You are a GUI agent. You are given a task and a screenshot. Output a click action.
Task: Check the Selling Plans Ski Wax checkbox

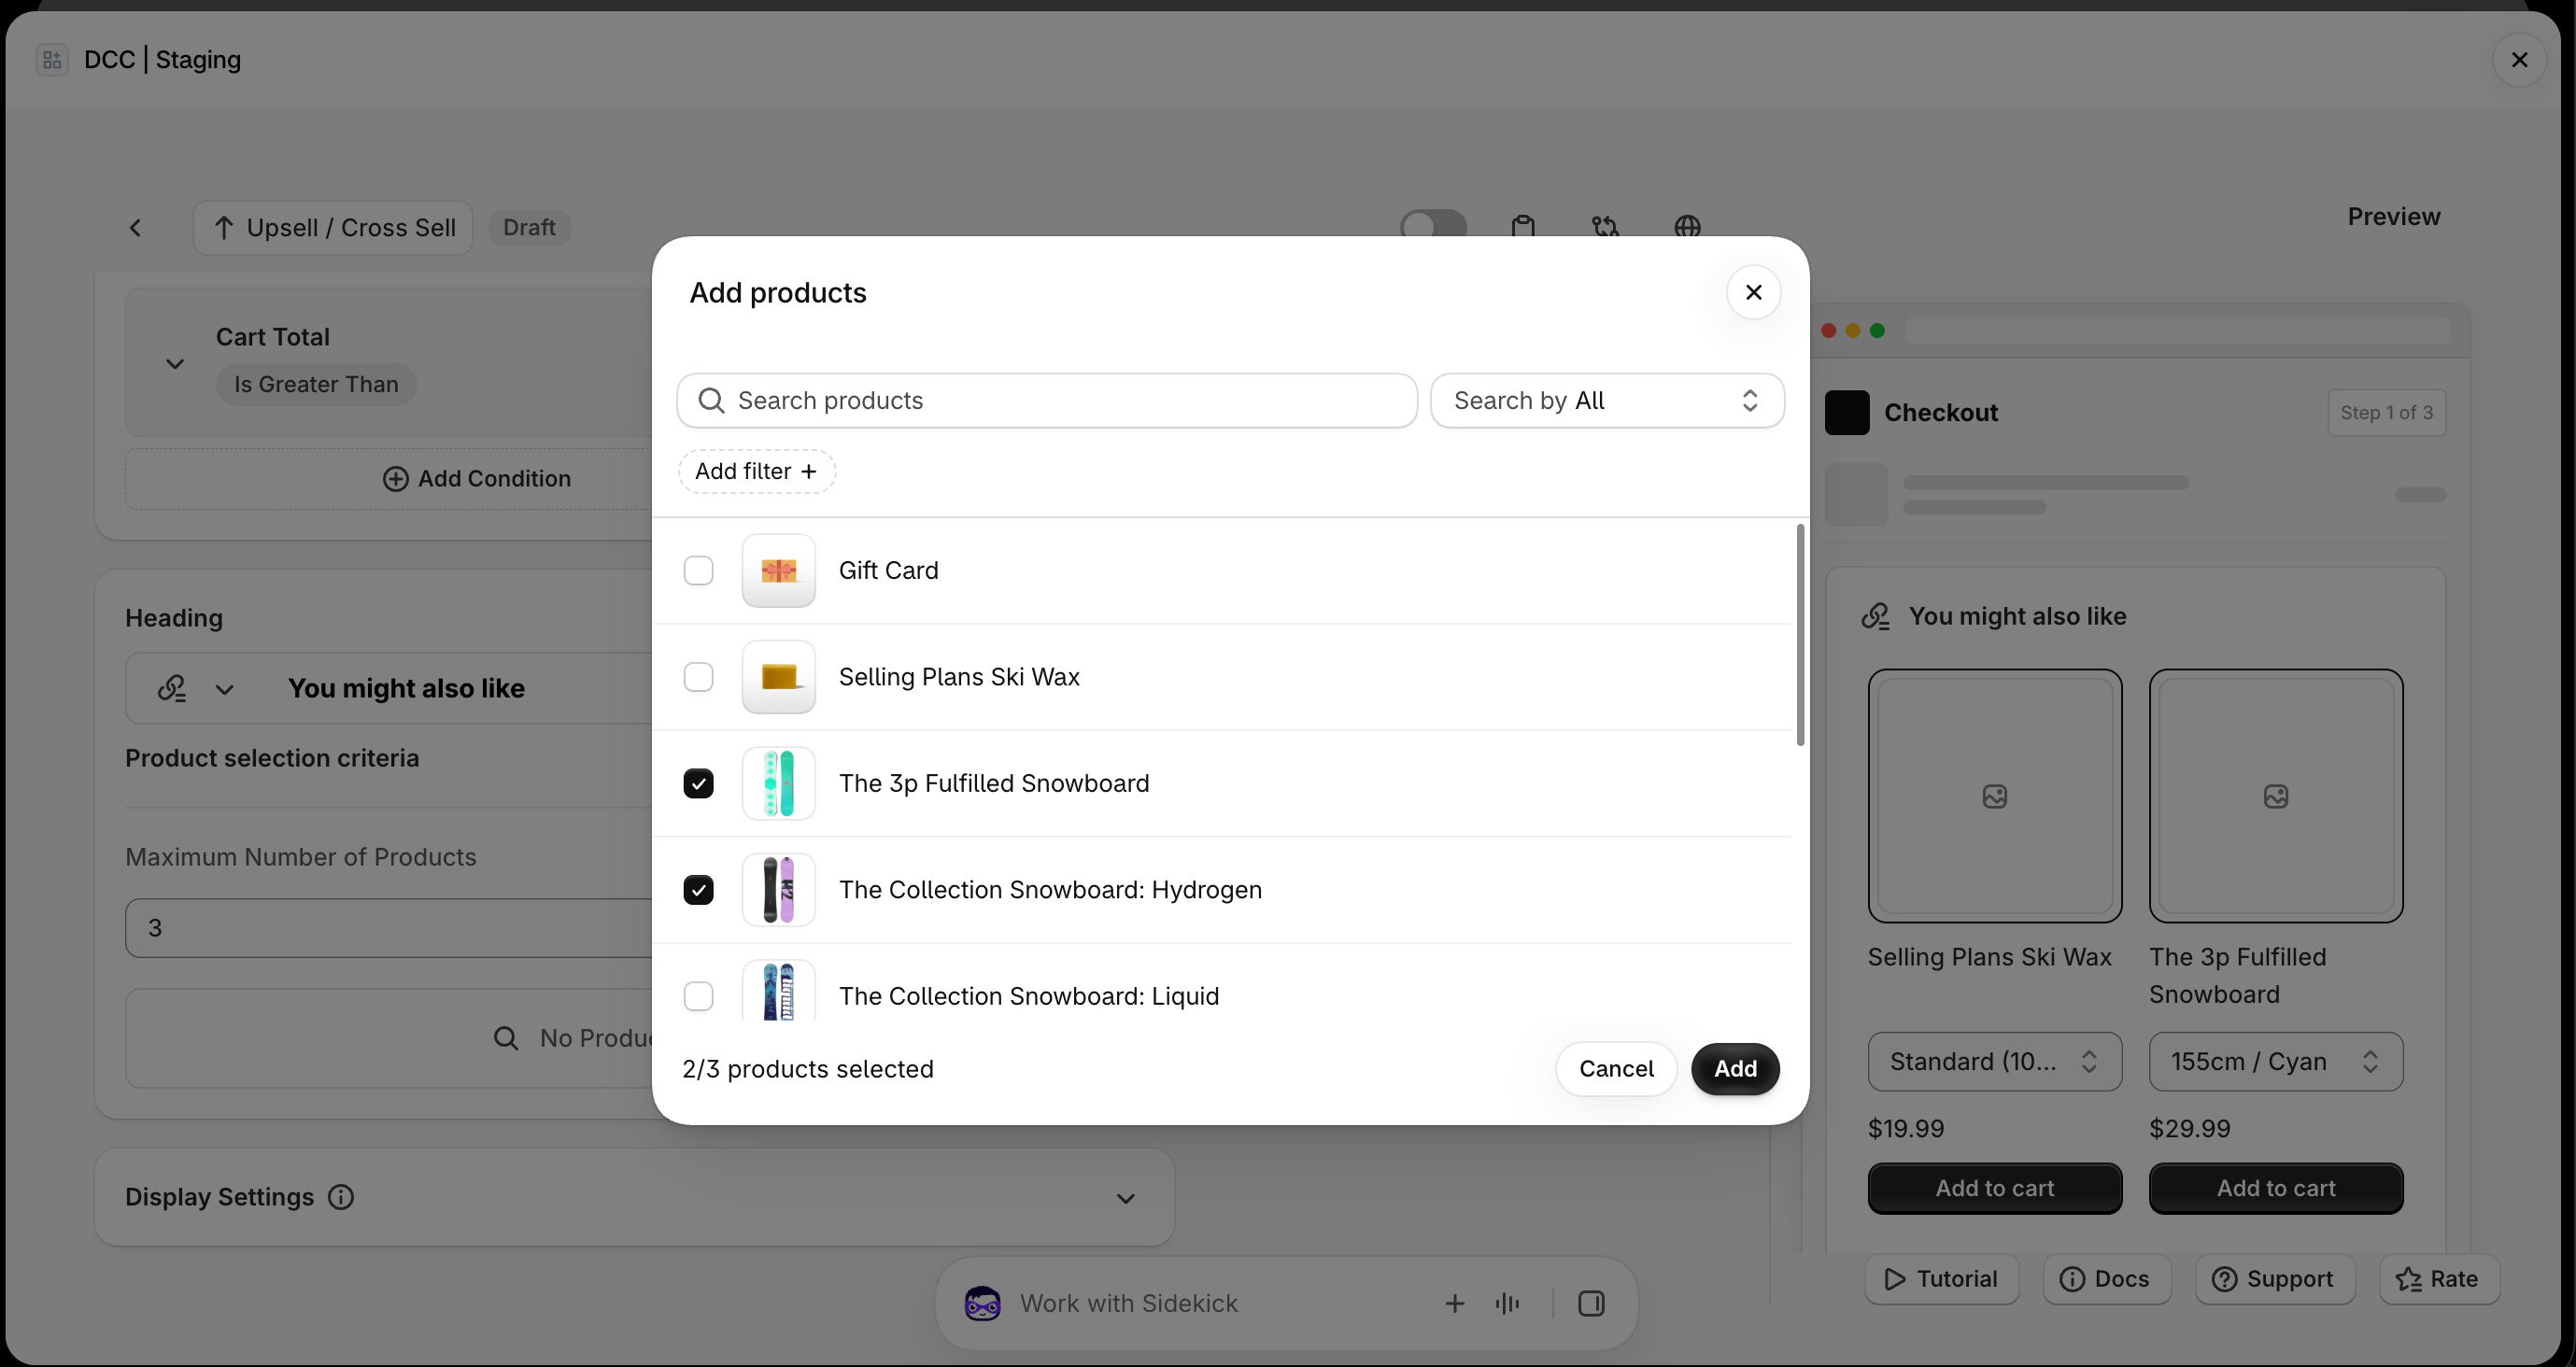(699, 677)
